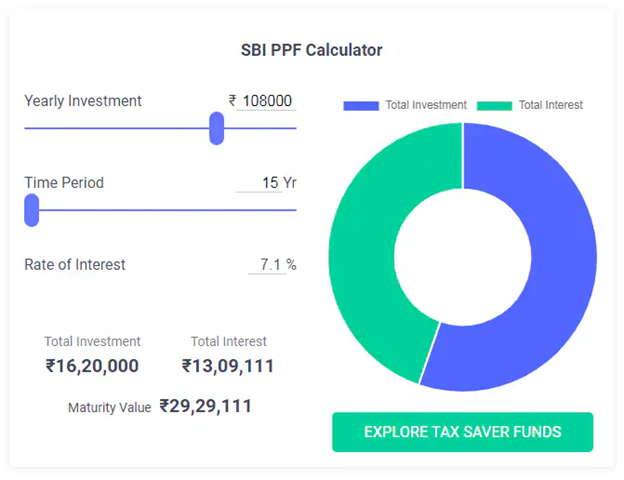
Task: Click the green Total Interest legend swatch
Action: click(x=494, y=105)
